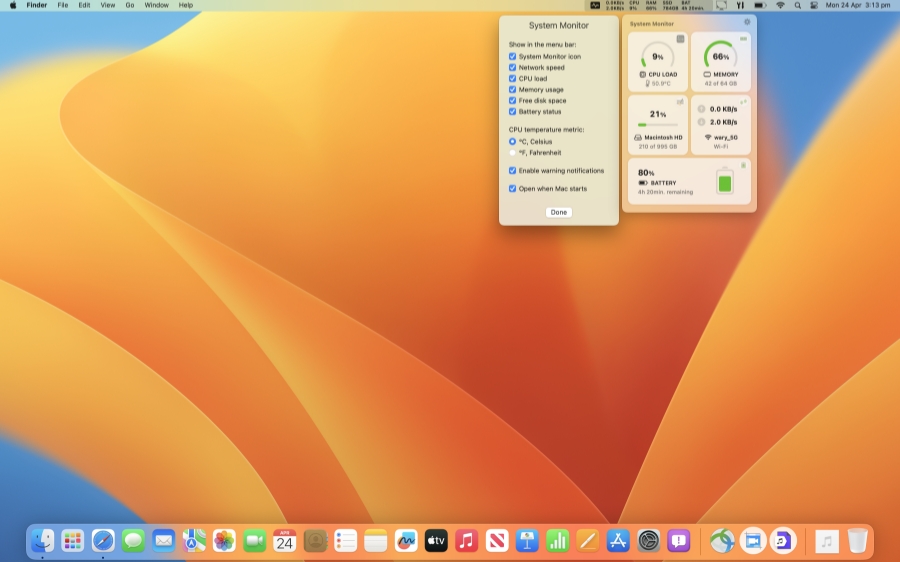
Task: Click the System Monitor menu bar icon
Action: [596, 5]
